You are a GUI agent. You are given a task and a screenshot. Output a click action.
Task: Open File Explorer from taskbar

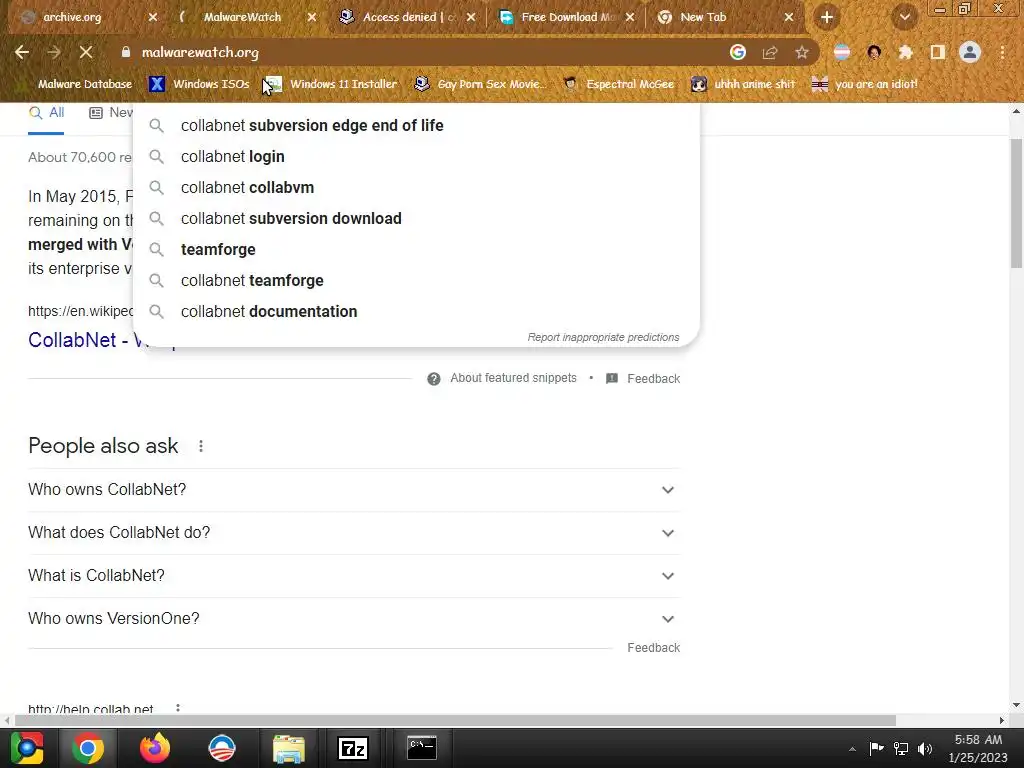pyautogui.click(x=289, y=748)
